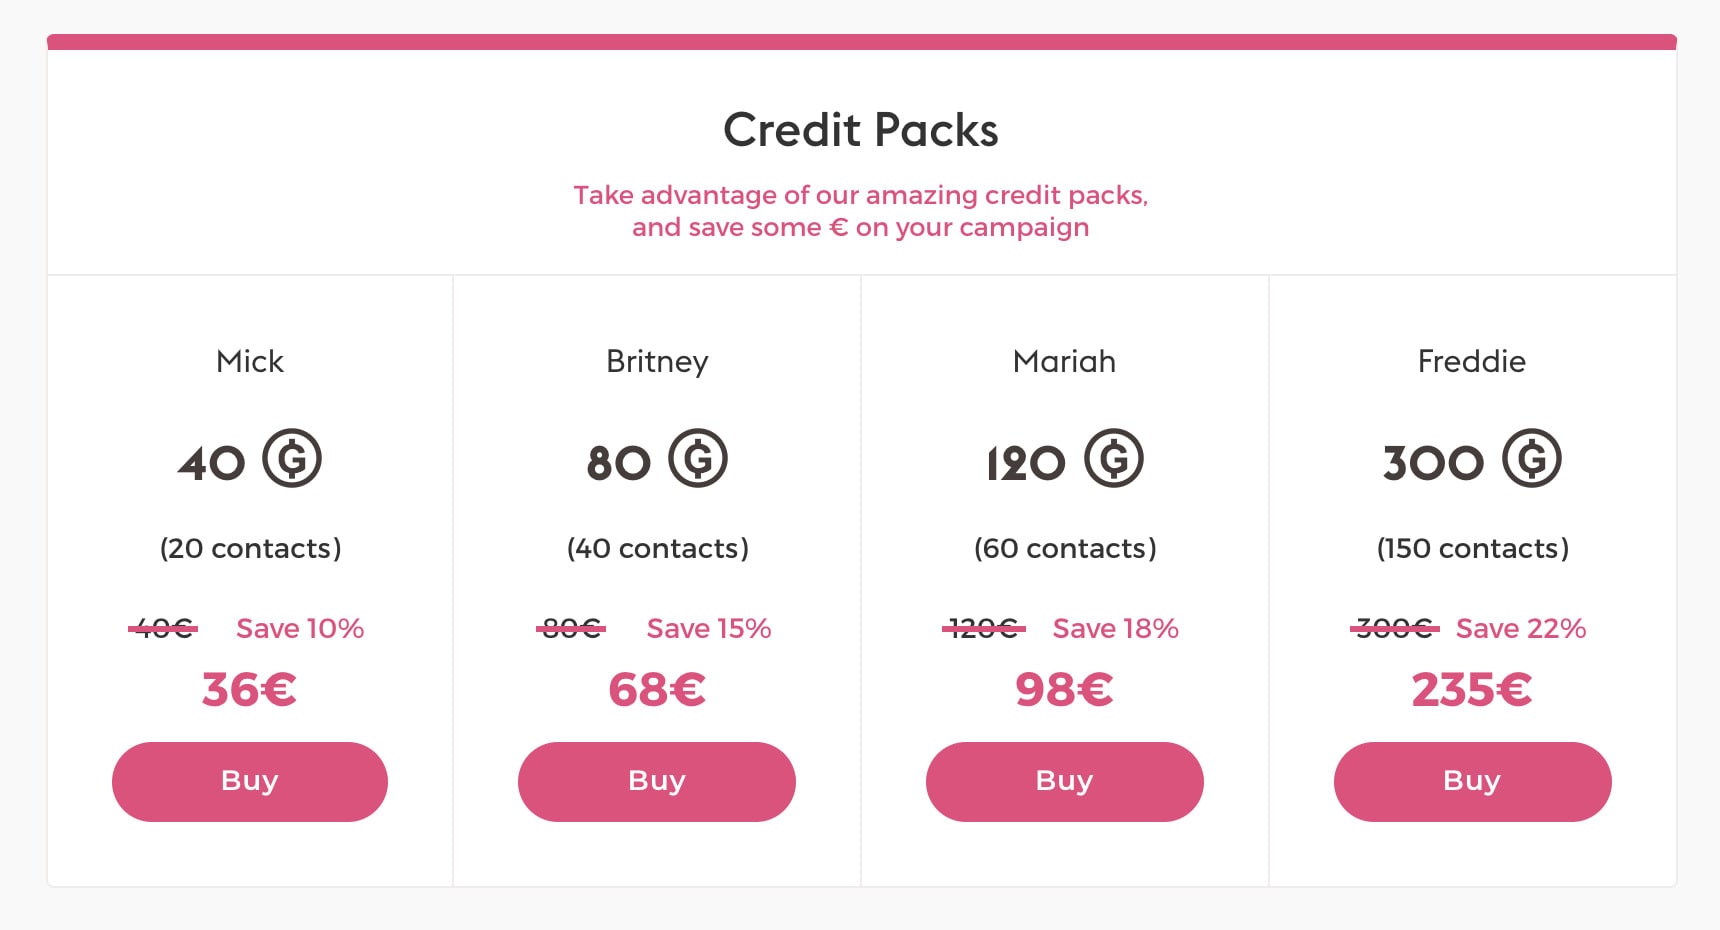This screenshot has height=930, width=1720.
Task: Click the 36€ discounted price
Action: pyautogui.click(x=250, y=690)
